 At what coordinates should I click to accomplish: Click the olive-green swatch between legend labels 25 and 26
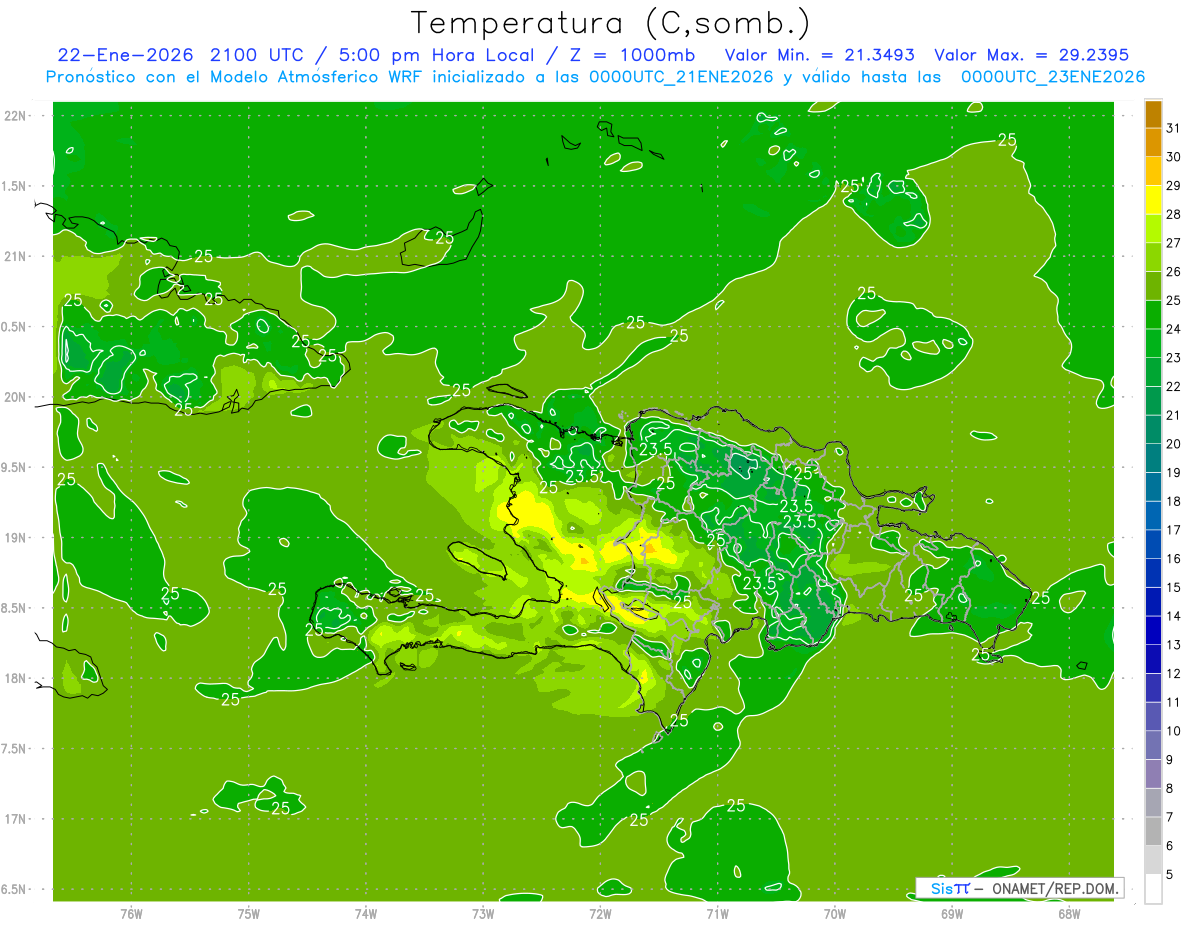click(1153, 286)
